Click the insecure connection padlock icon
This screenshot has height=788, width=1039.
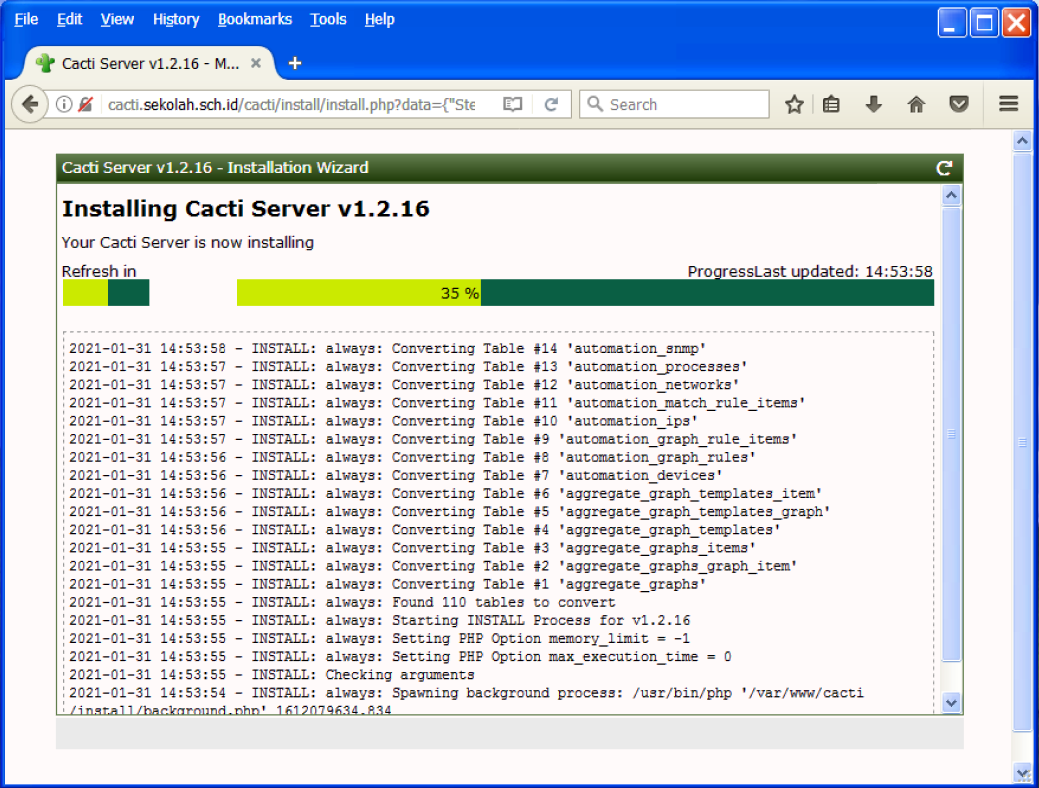tap(86, 104)
